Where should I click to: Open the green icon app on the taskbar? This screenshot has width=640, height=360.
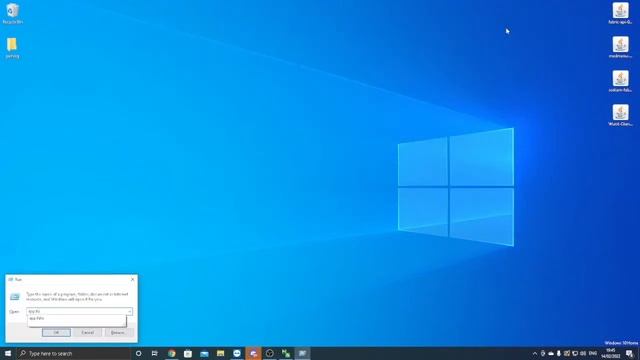[x=286, y=353]
